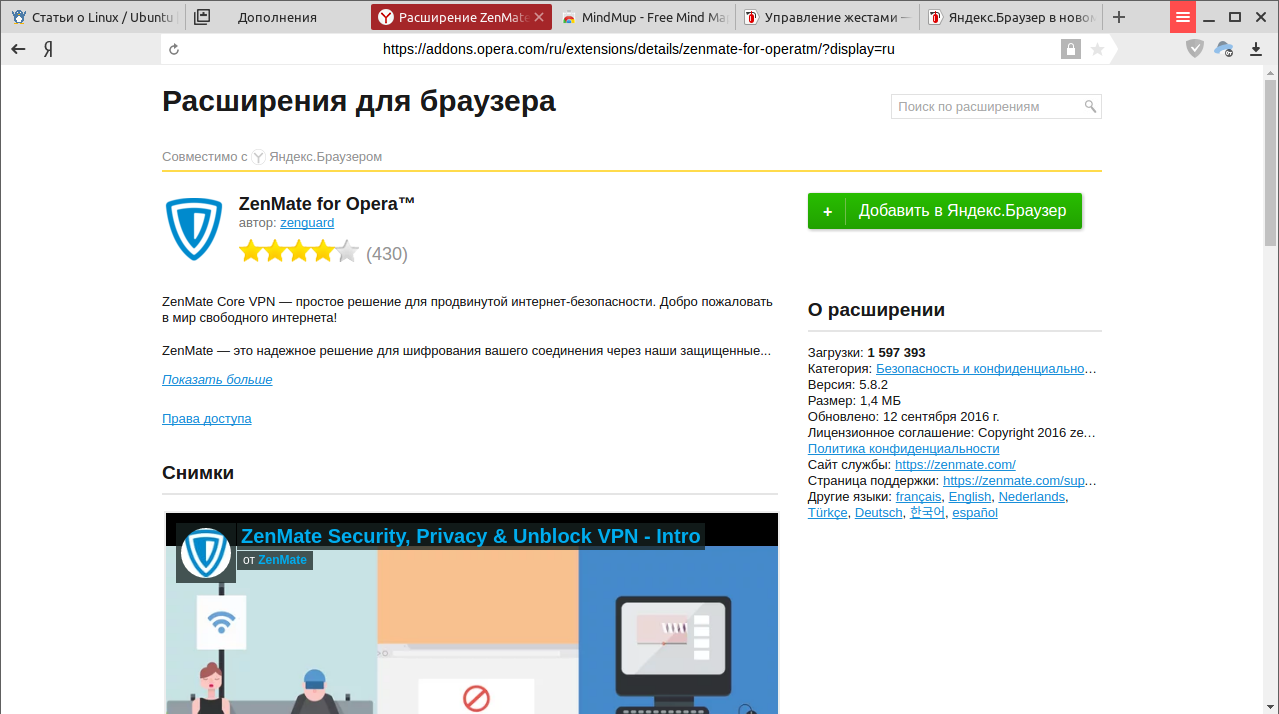Viewport: 1279px width, 714px height.
Task: Switch to Яндекс.Браузер в новом tab
Action: click(x=1010, y=17)
